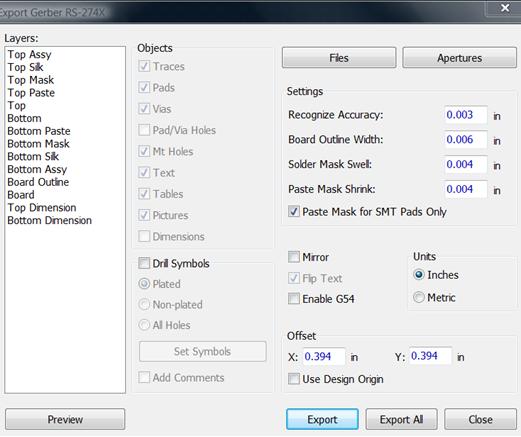Image resolution: width=521 pixels, height=437 pixels.
Task: Choose the Board Outline layer
Action: (x=38, y=182)
